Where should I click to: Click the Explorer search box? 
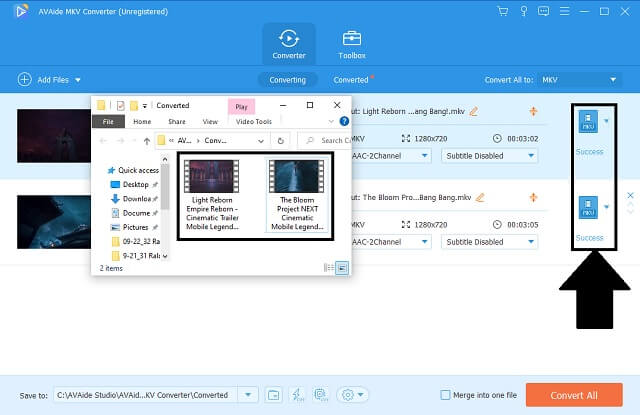coord(327,140)
